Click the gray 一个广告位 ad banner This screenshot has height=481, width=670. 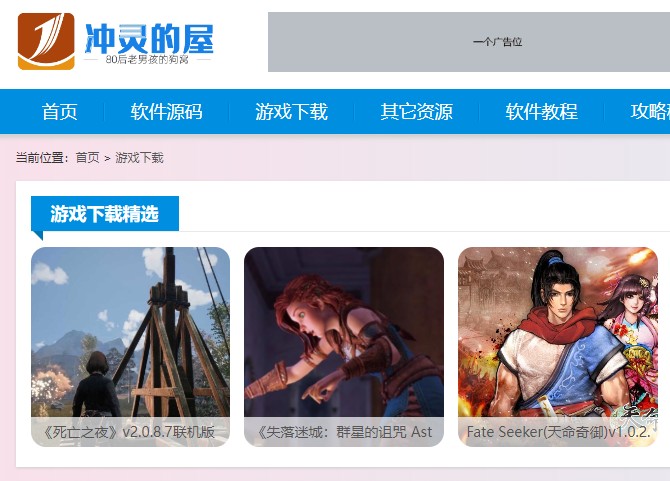[469, 42]
